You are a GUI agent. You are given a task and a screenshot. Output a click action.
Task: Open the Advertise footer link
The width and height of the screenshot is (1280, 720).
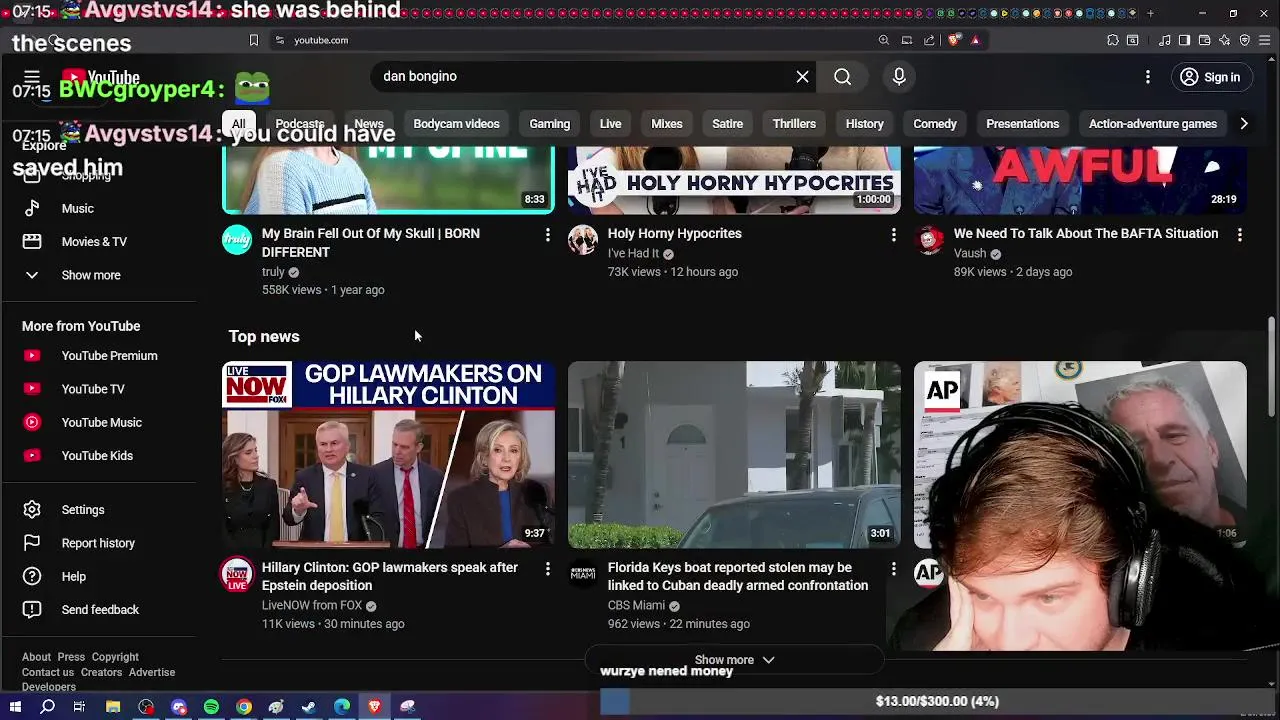[x=152, y=672]
